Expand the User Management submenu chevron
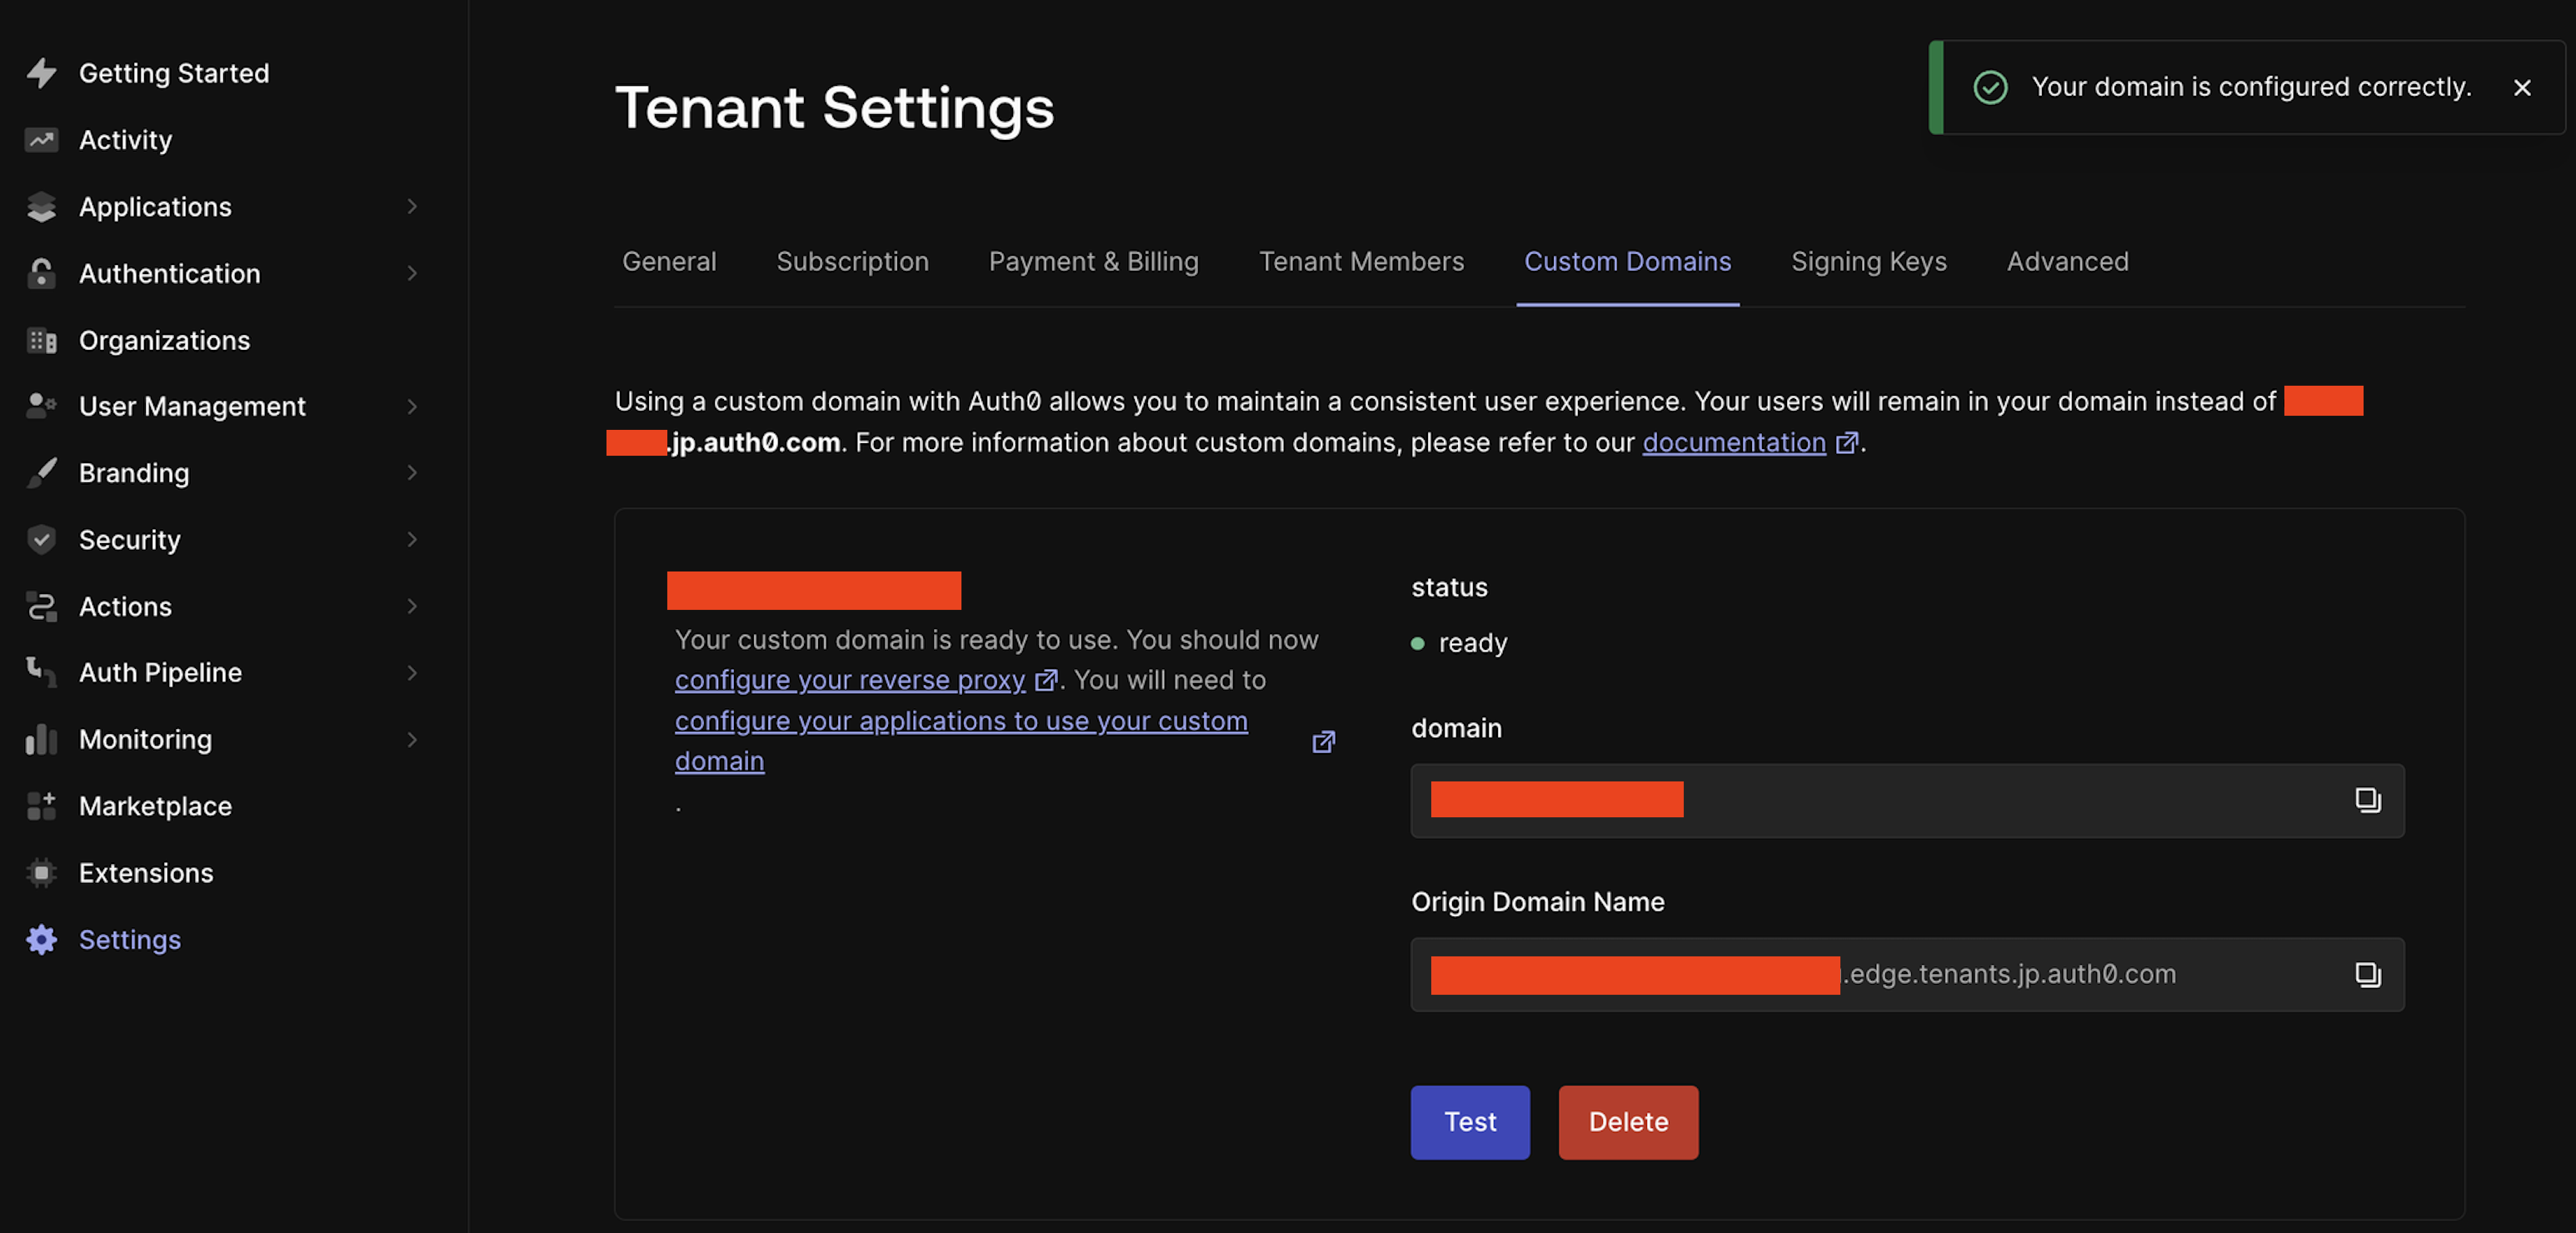 411,406
